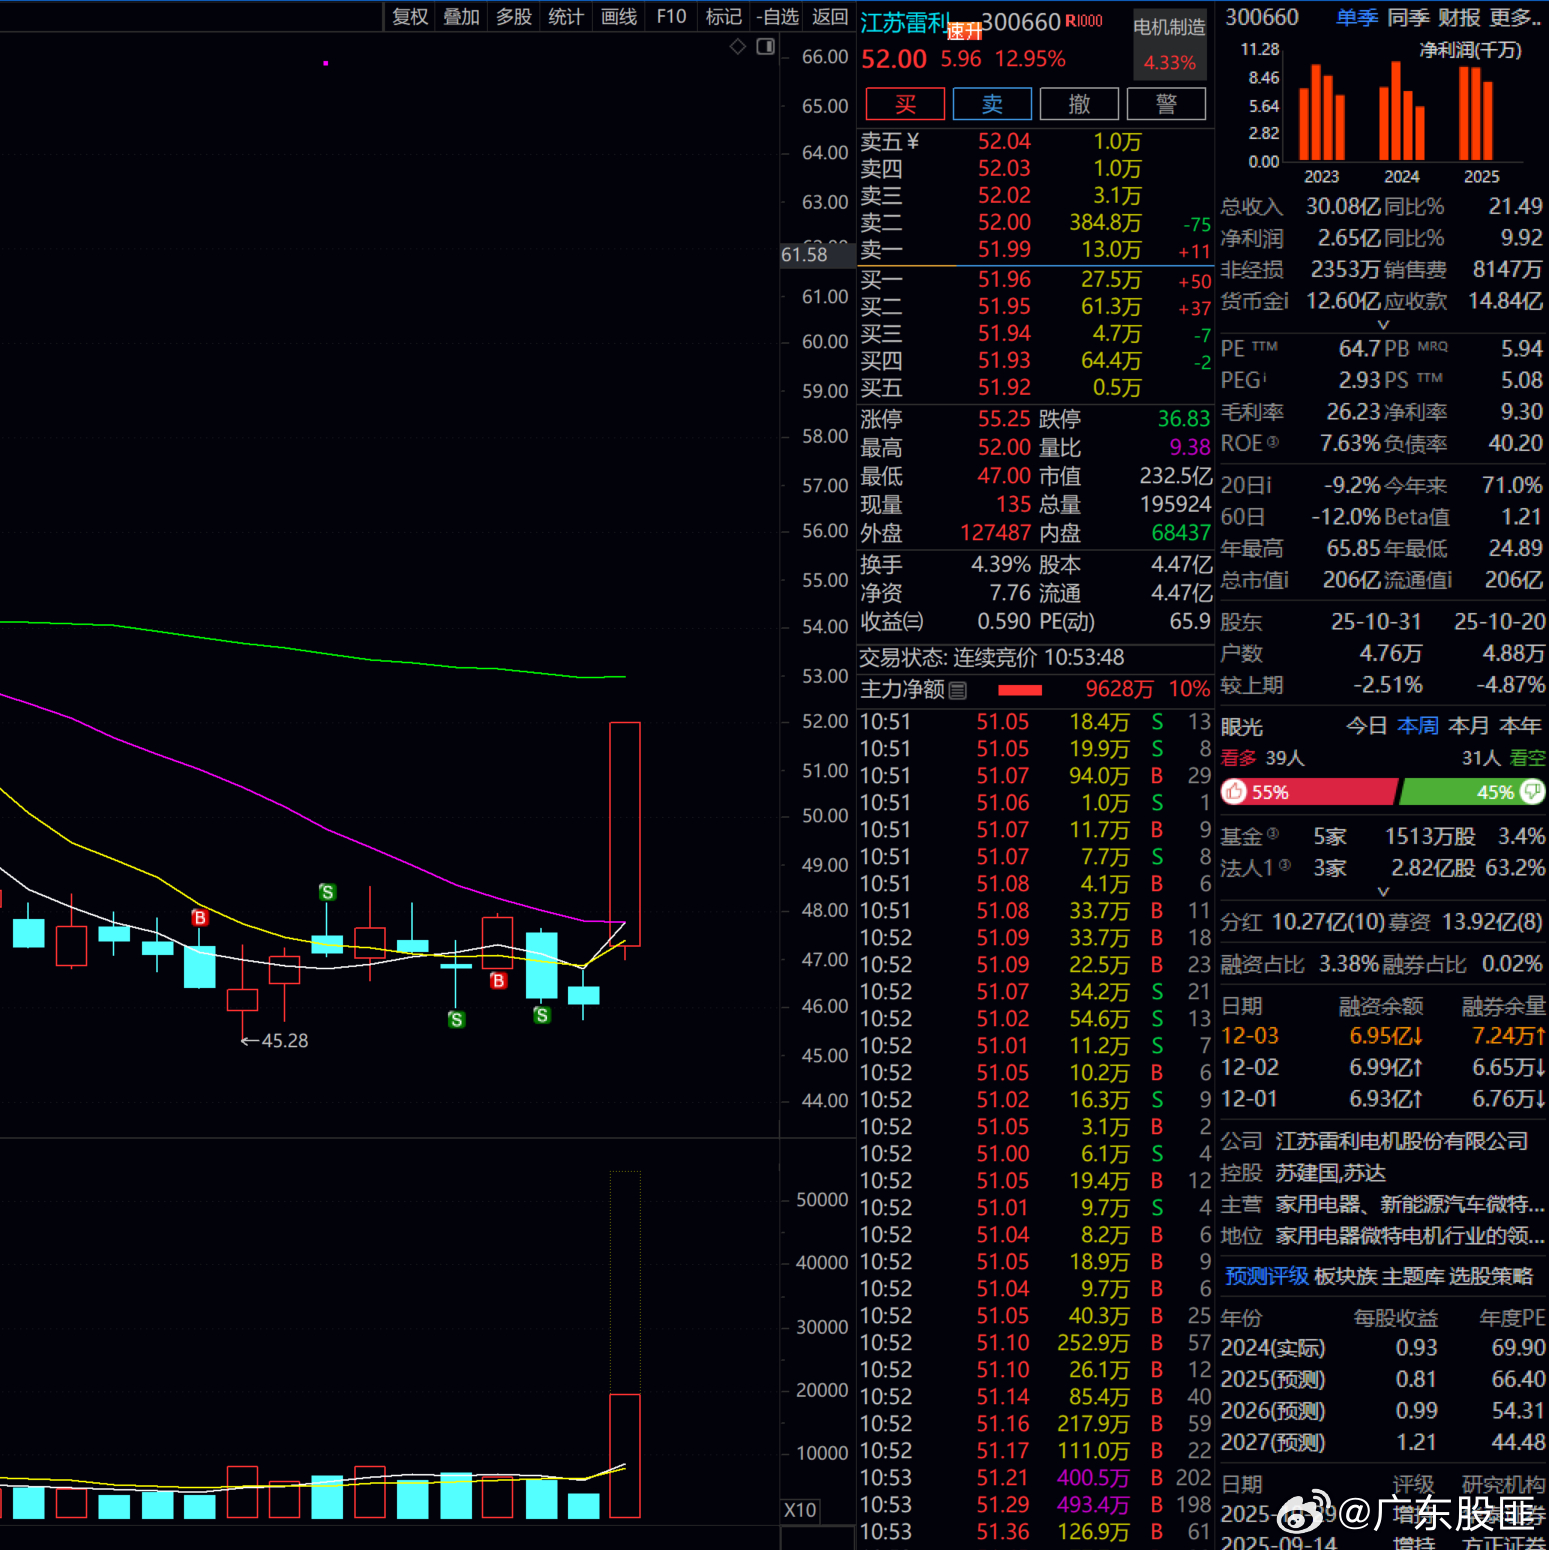Click the green S marker above the 49.00 candle

(327, 892)
